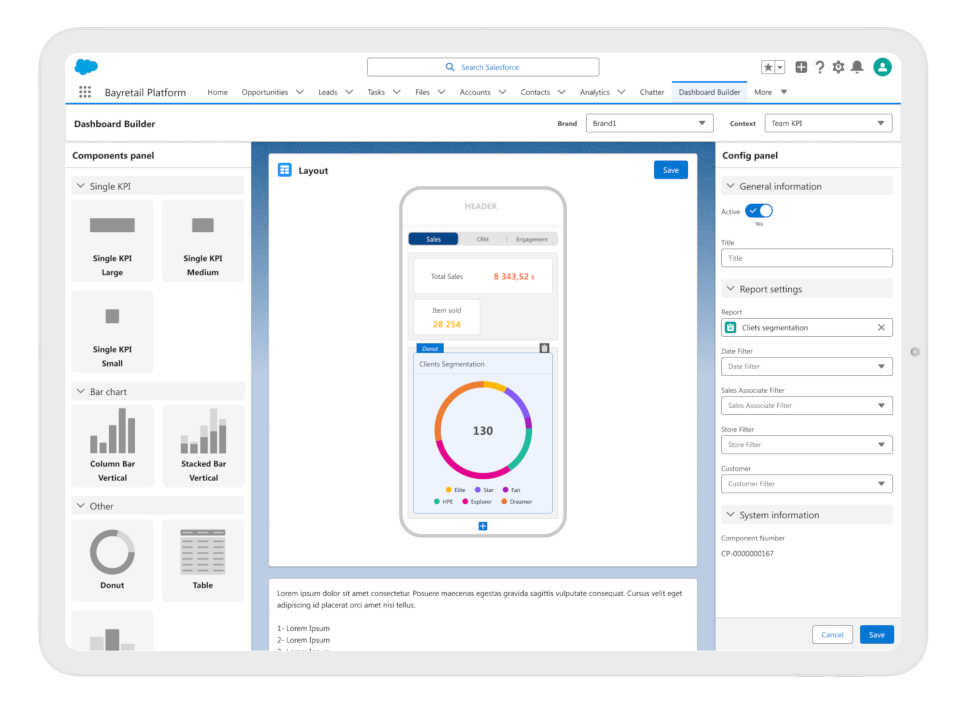
Task: Click the Title input field
Action: point(807,258)
